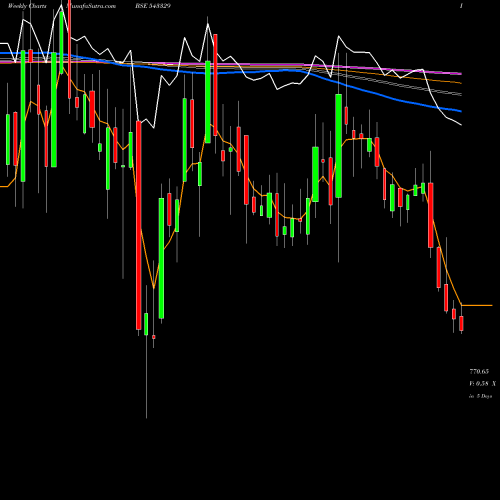Select the "BSE 543329" symbol label
This screenshot has width=500, height=500.
point(153,6)
